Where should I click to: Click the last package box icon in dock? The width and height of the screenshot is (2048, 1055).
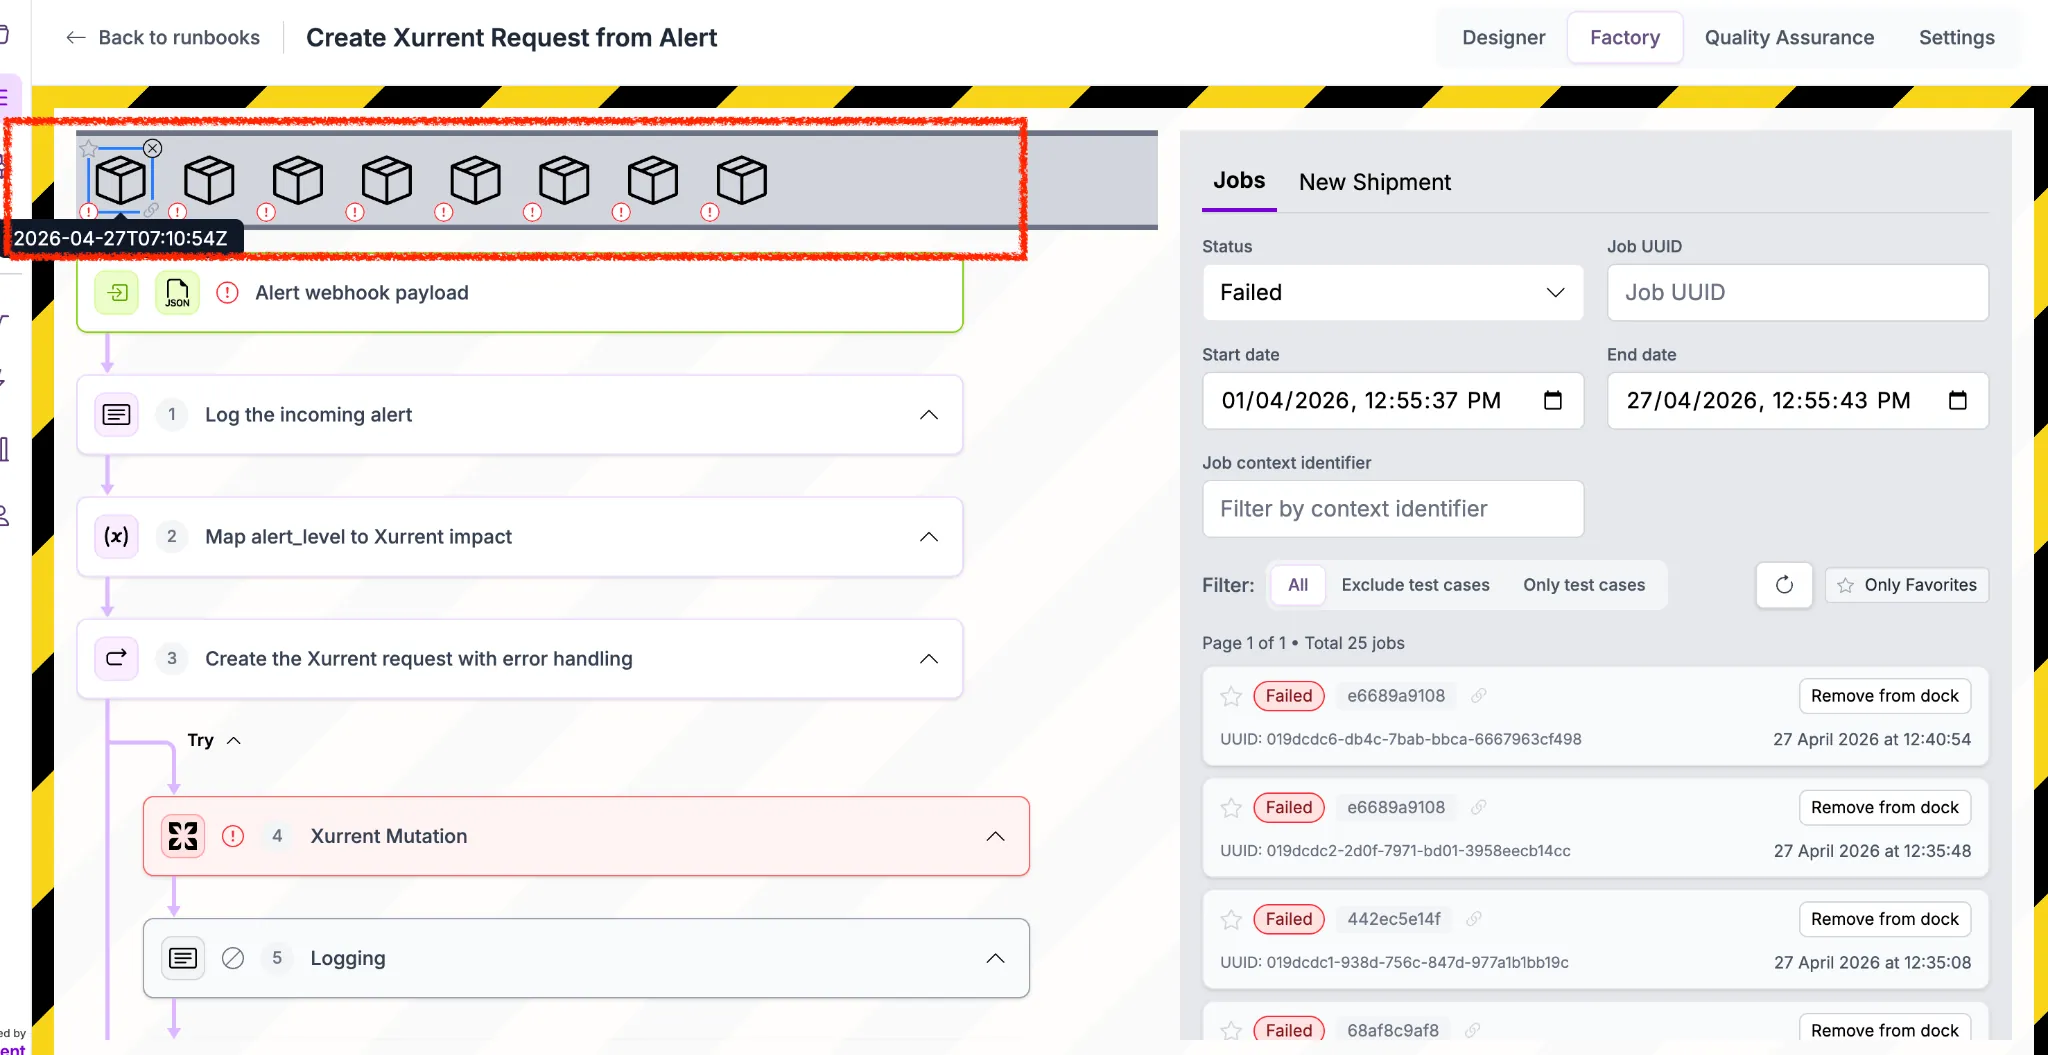tap(742, 180)
